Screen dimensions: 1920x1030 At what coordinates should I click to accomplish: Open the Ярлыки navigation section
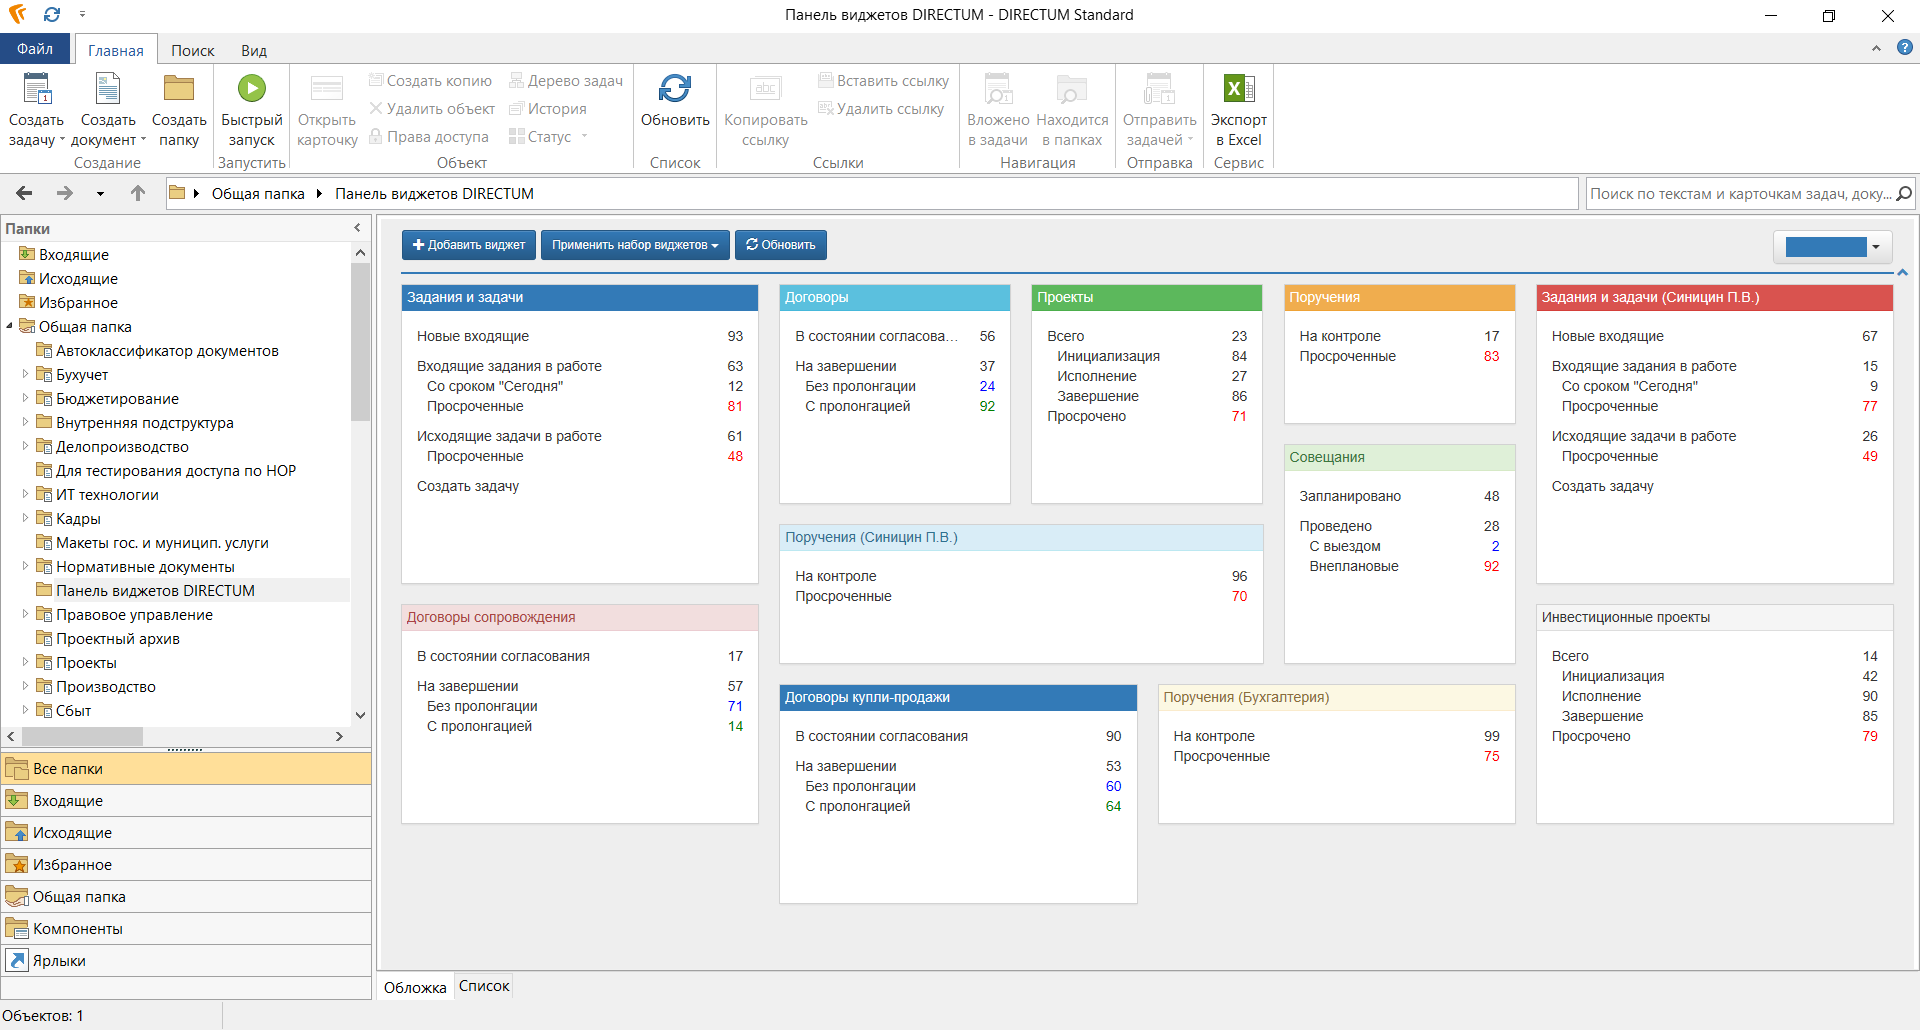186,960
